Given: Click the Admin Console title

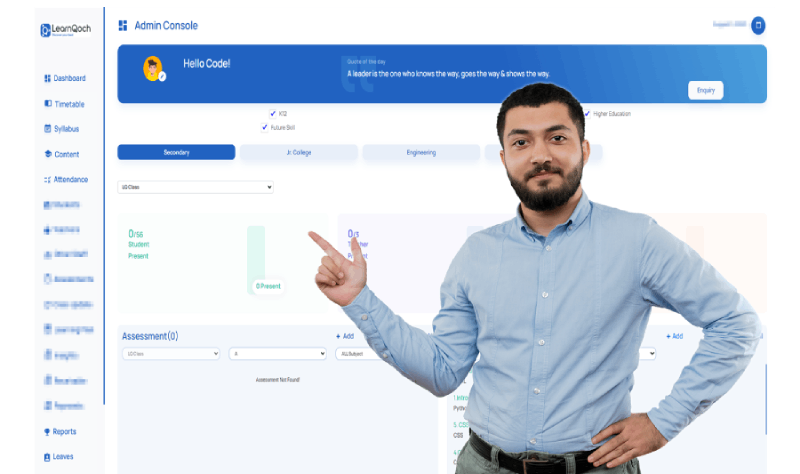Looking at the screenshot, I should coord(166,26).
